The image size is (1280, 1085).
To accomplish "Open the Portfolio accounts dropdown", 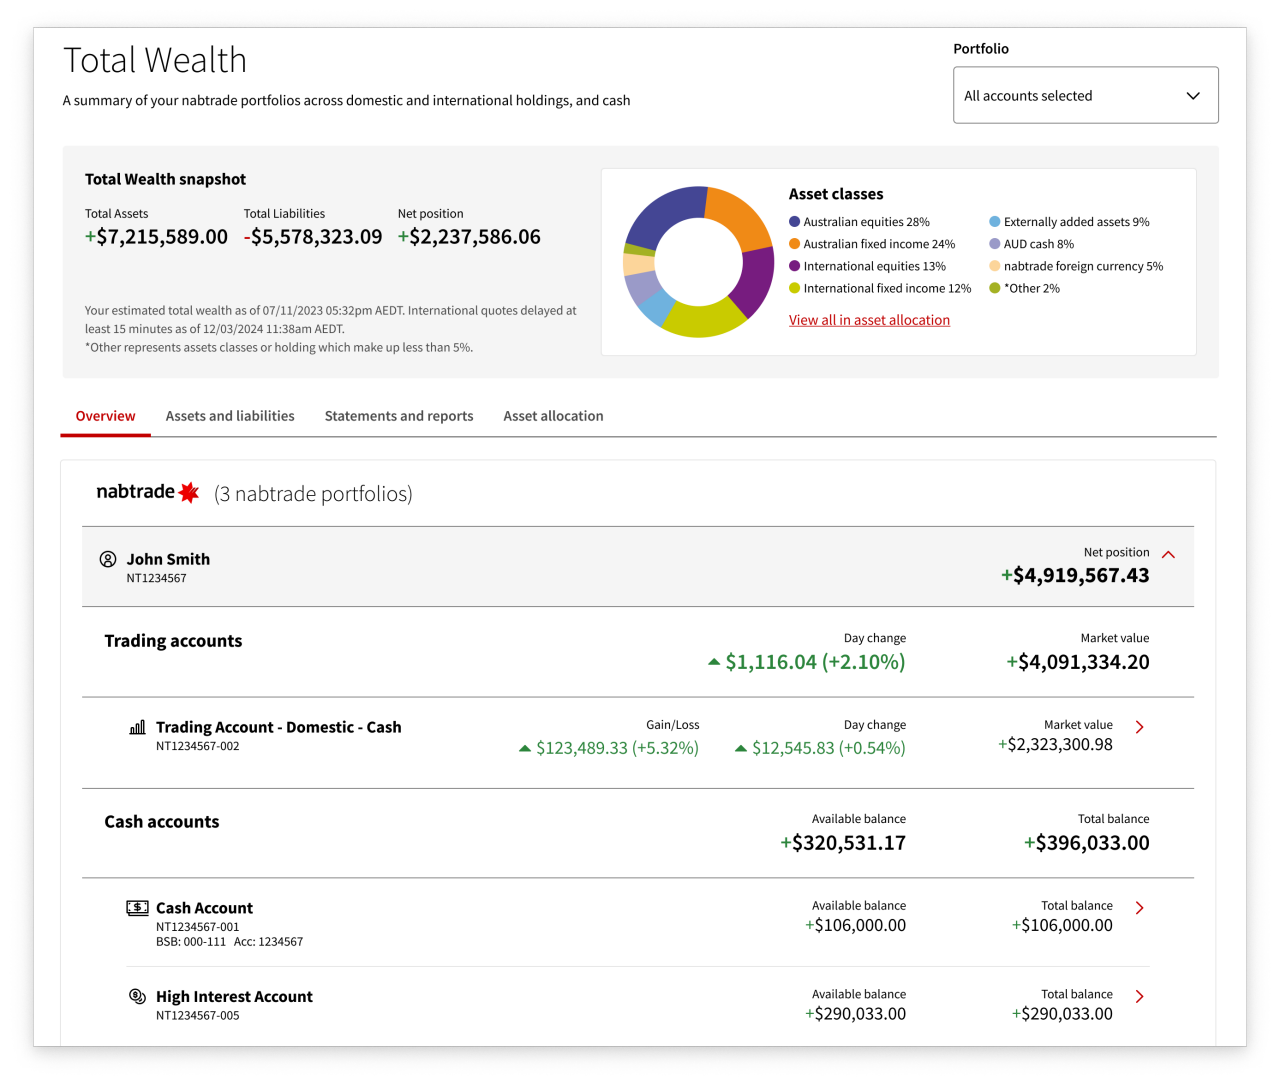I will (1085, 95).
